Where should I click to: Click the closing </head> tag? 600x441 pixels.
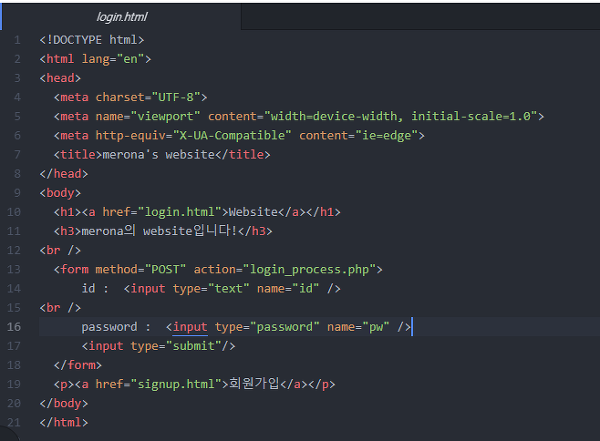(x=64, y=174)
